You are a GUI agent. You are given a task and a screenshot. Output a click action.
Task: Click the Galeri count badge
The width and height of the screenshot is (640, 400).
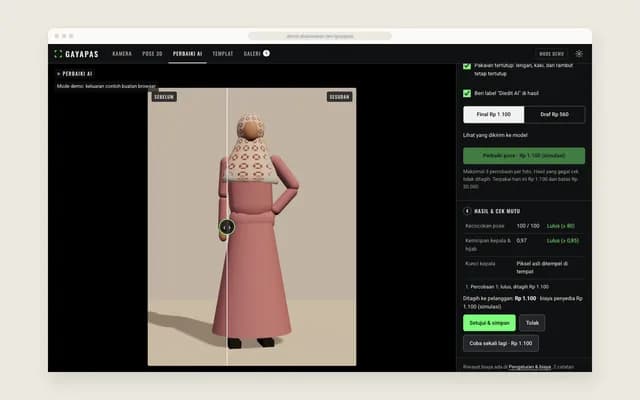(266, 53)
